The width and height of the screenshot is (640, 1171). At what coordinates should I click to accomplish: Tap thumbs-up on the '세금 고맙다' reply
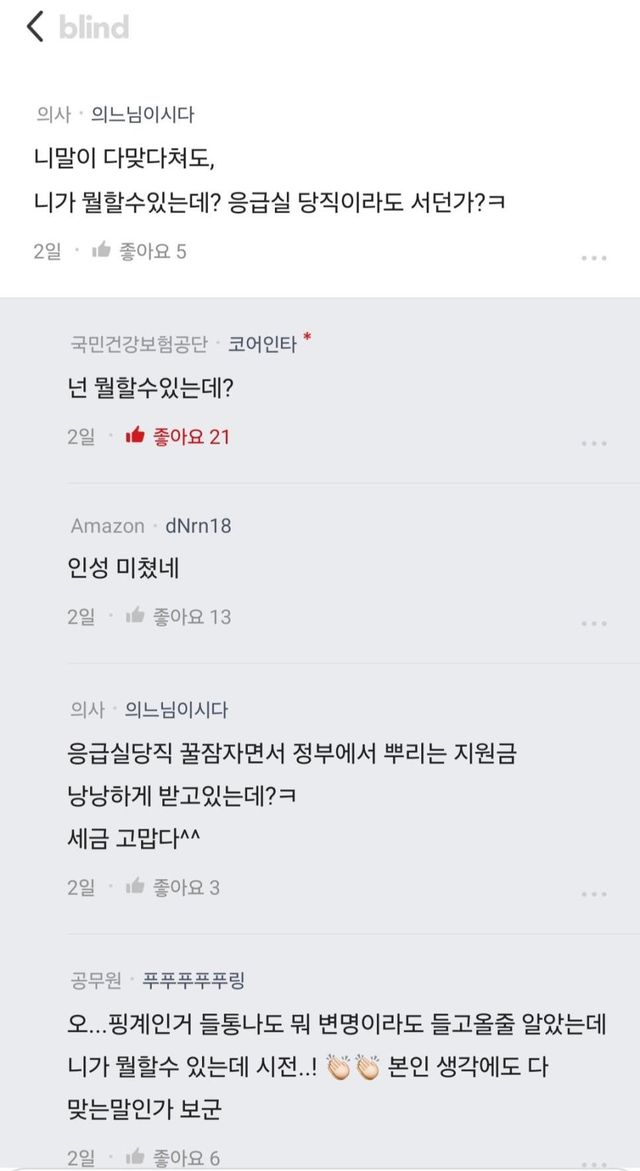(x=135, y=886)
